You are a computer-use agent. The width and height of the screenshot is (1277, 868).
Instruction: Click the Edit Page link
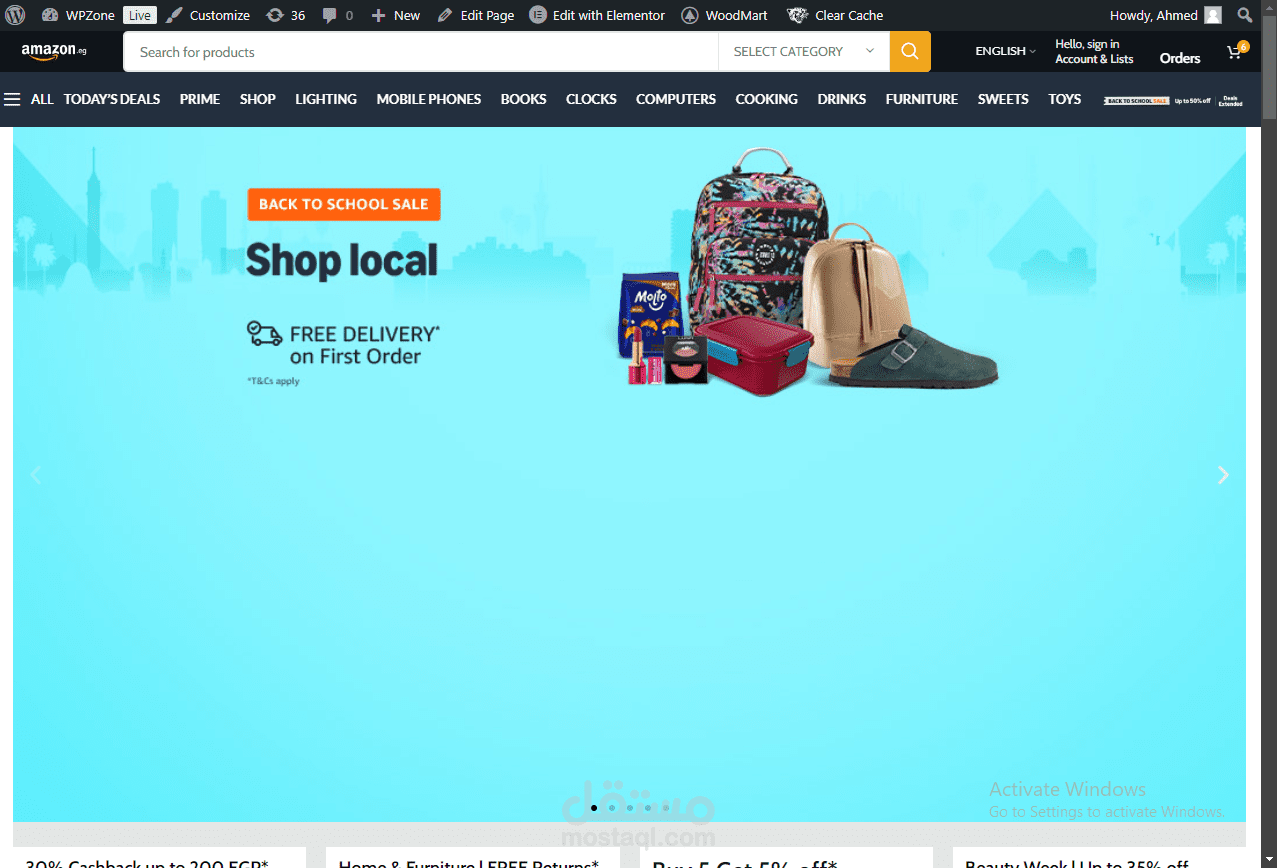tap(476, 15)
